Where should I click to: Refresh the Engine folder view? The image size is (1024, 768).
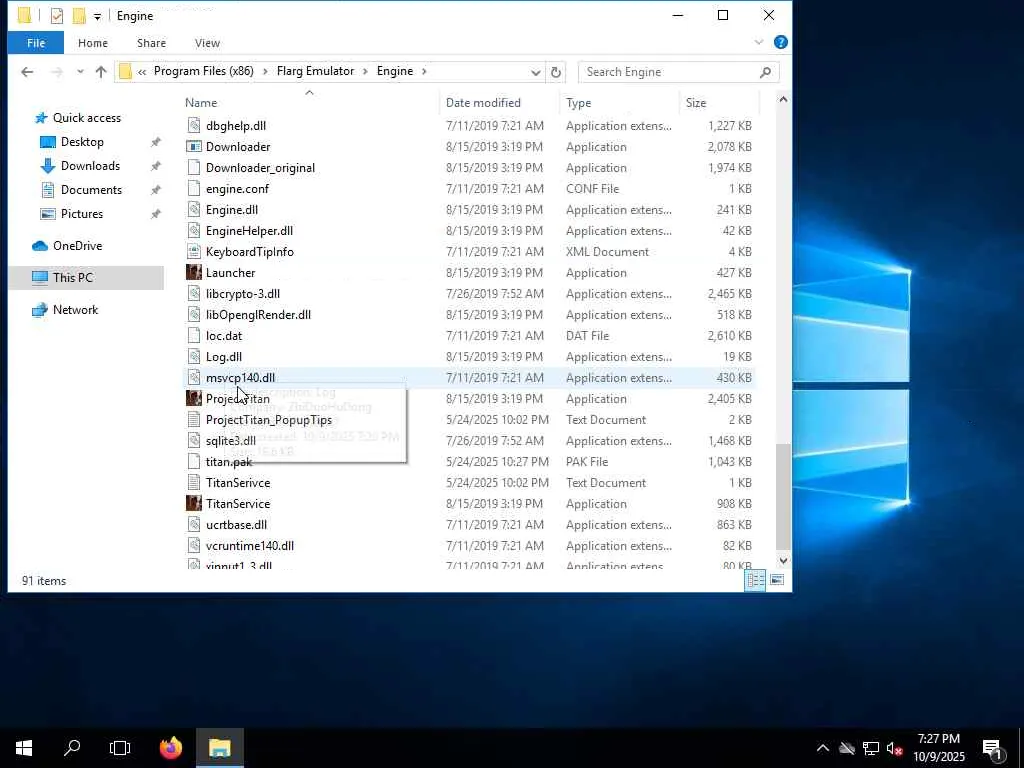pos(556,72)
